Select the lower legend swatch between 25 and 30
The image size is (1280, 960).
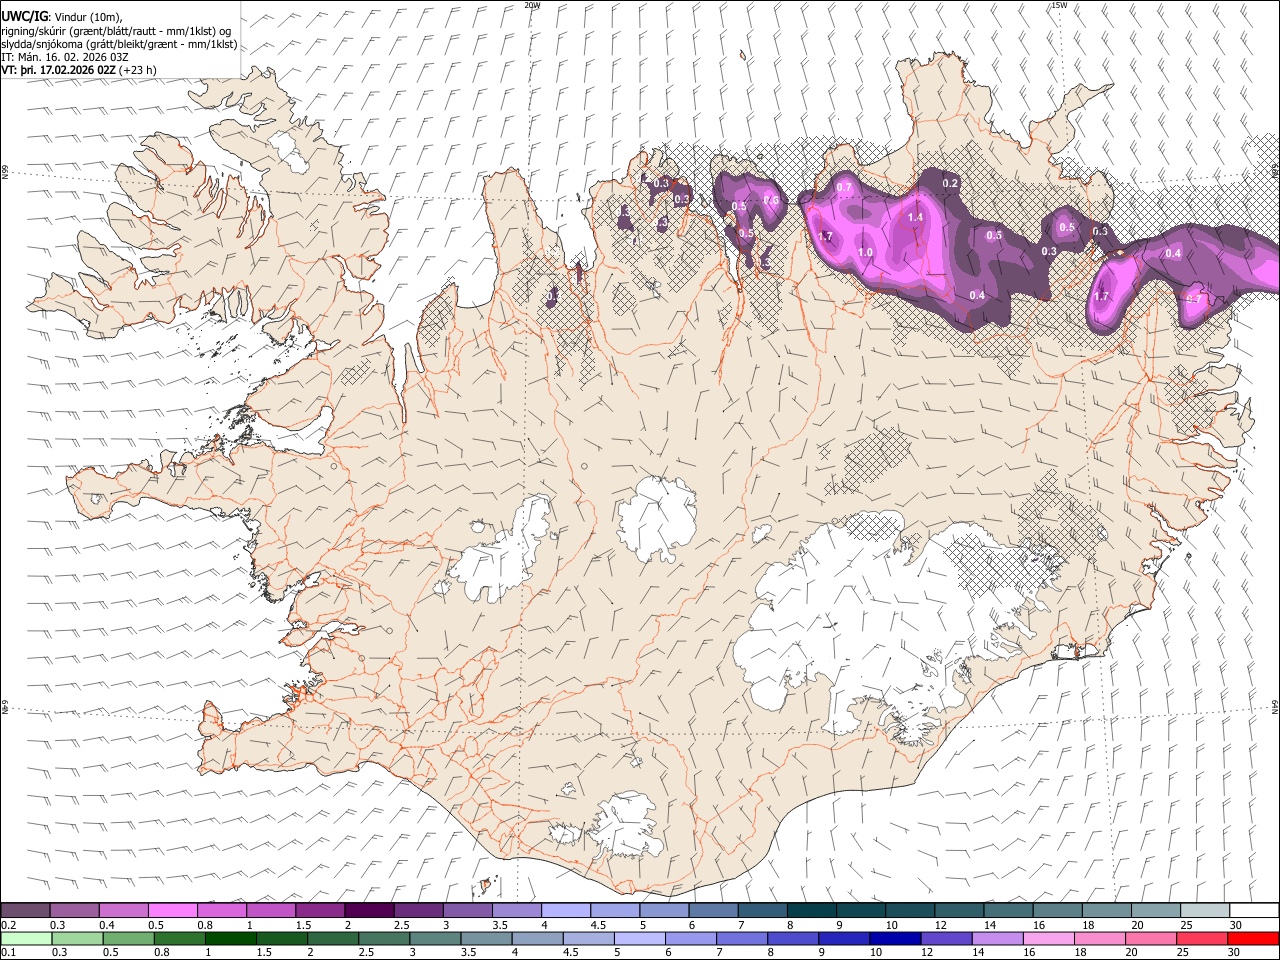(x=1201, y=938)
